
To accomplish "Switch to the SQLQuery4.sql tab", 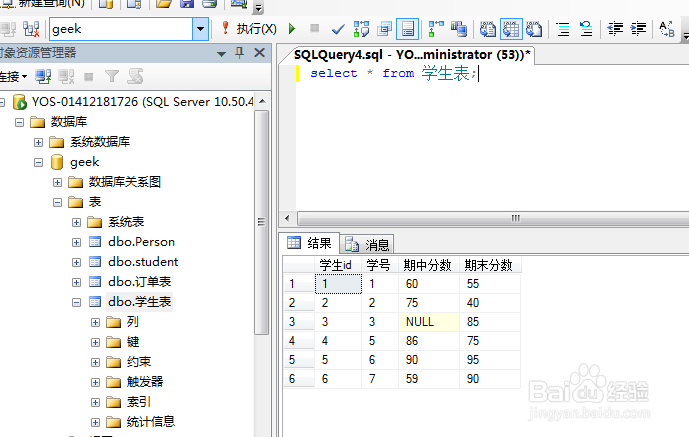I will coord(412,55).
